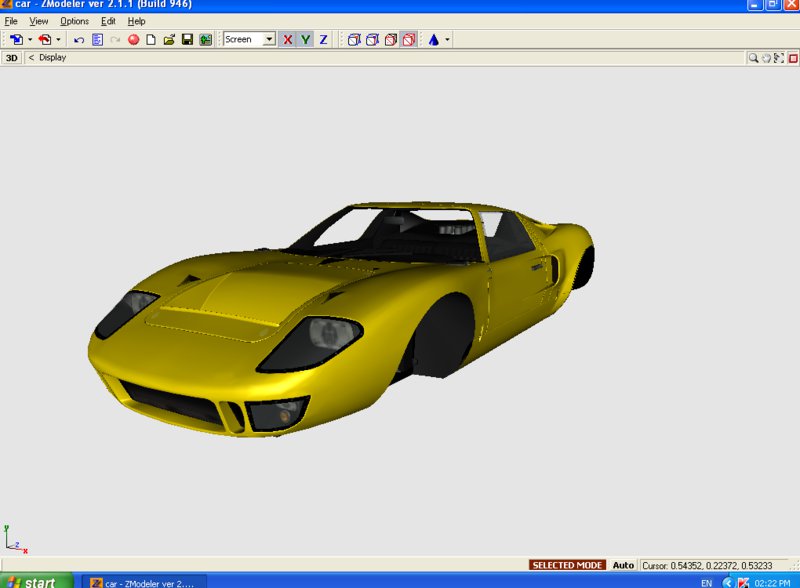The image size is (800, 588).
Task: Select the viewport pan hand icon
Action: (x=766, y=58)
